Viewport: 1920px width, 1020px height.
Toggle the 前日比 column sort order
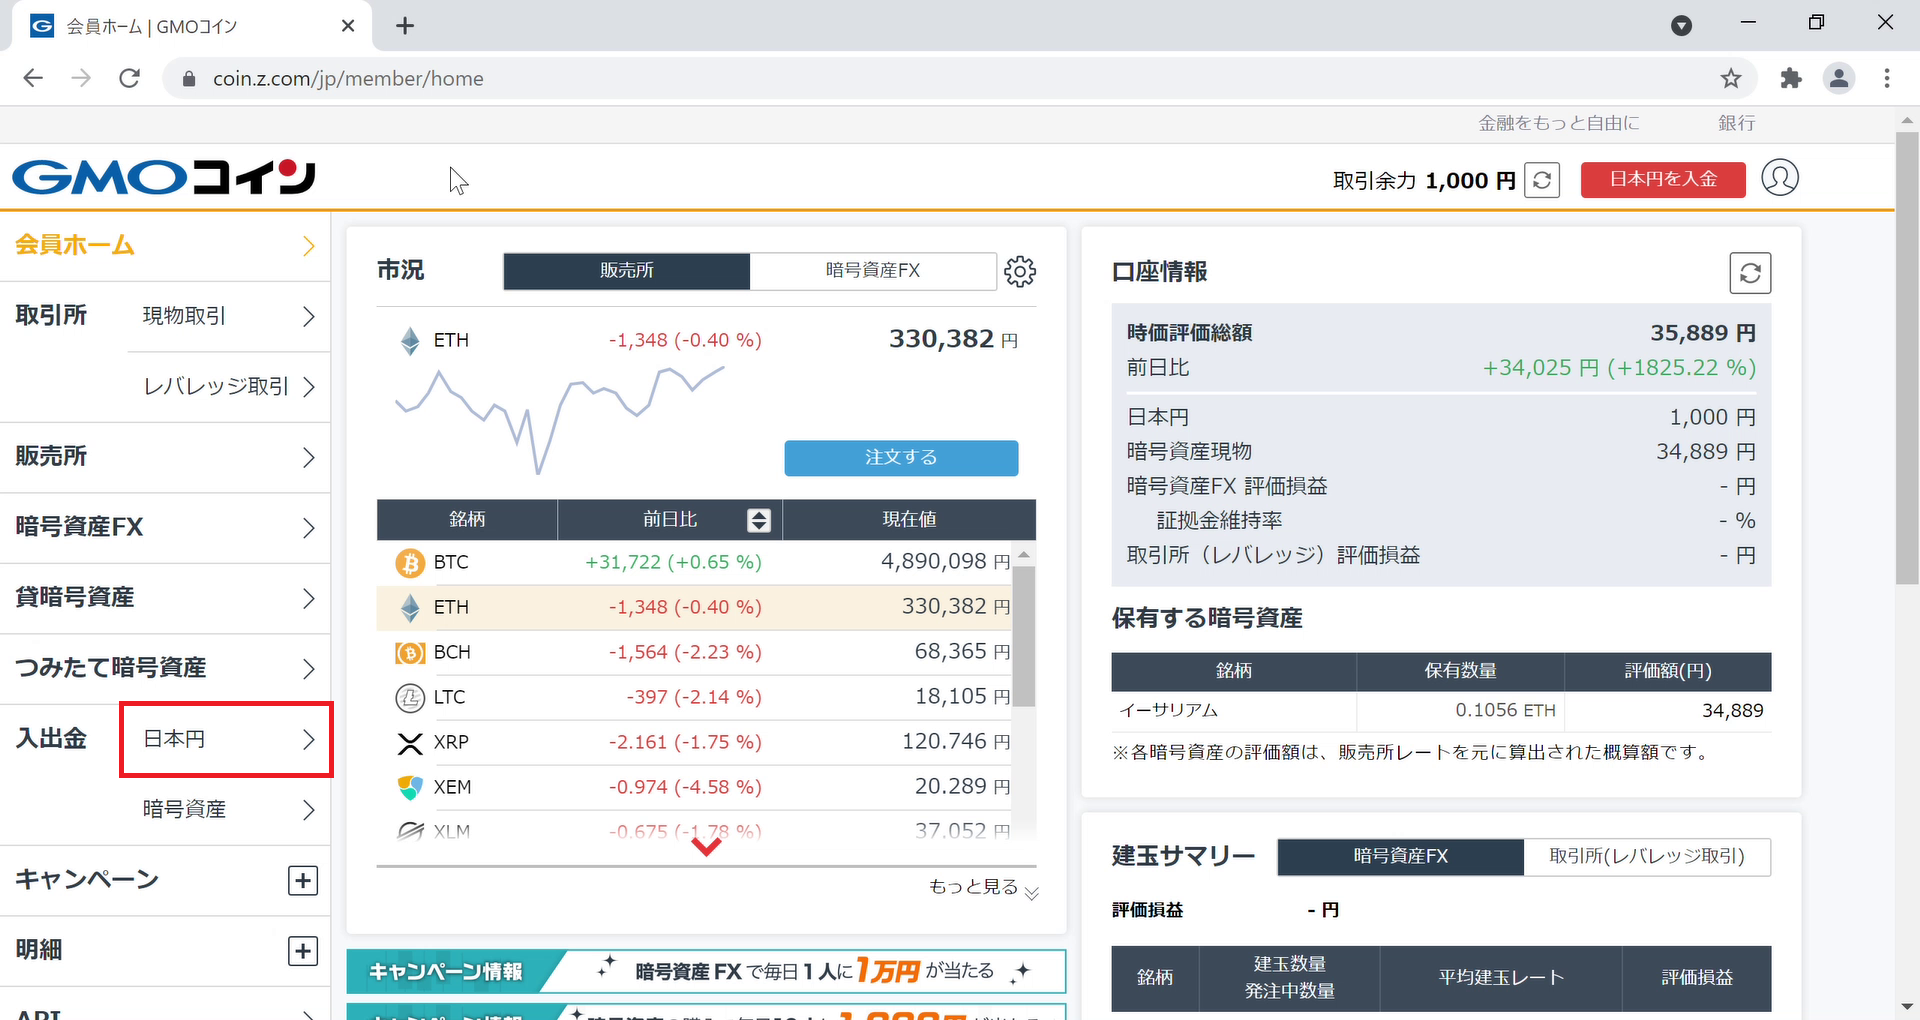pyautogui.click(x=759, y=519)
